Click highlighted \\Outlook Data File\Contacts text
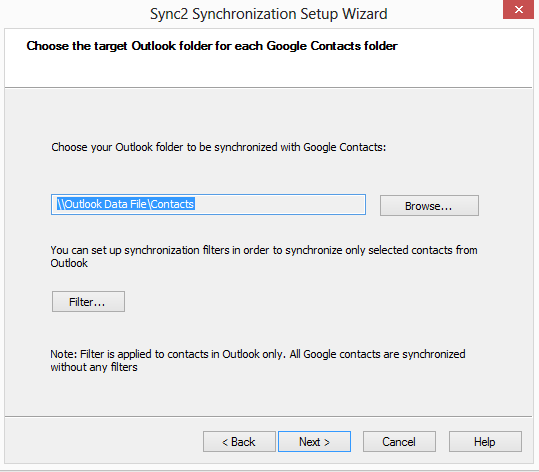 pos(126,204)
